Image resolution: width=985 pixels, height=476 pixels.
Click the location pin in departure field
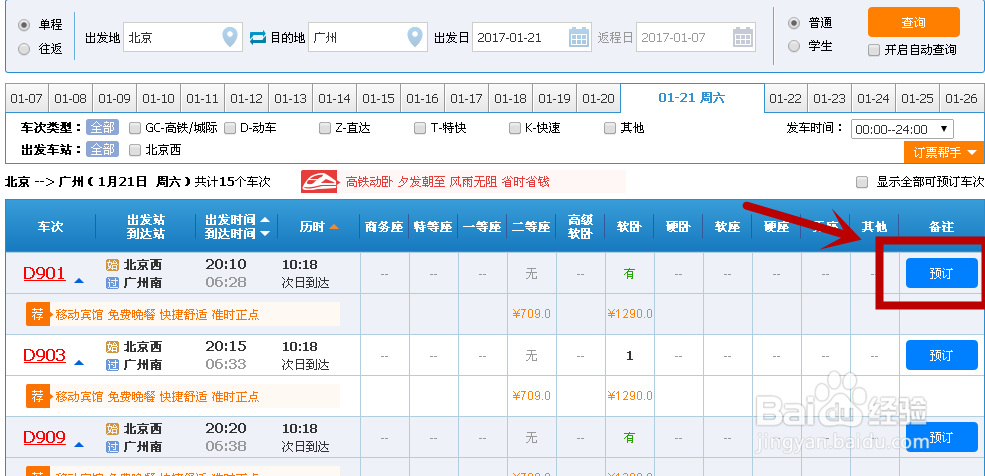[x=231, y=37]
